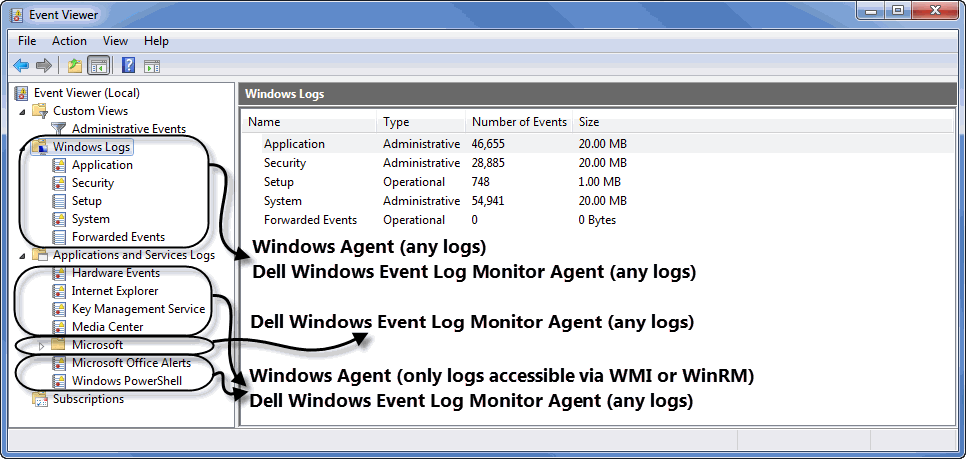Click the Forward arrow toolbar icon

pos(44,66)
